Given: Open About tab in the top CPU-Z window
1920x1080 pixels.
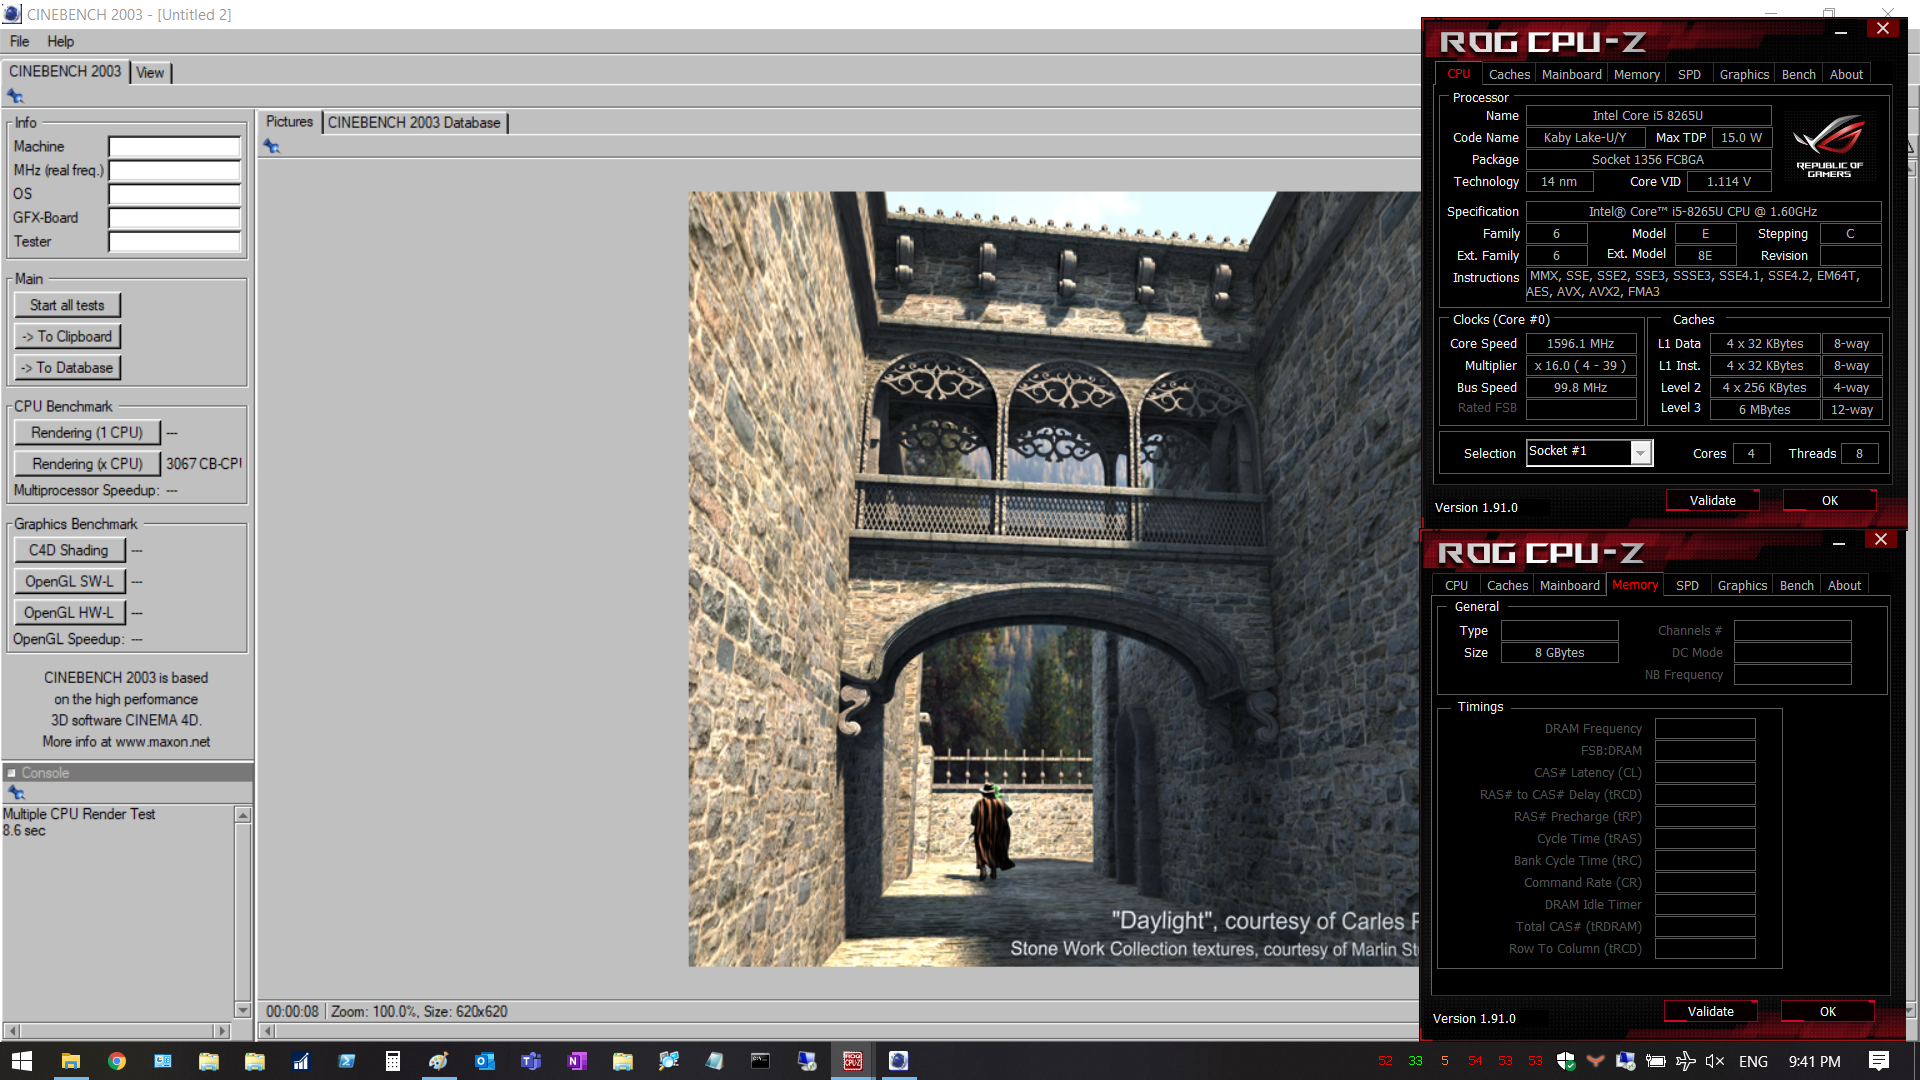Looking at the screenshot, I should [x=1846, y=74].
